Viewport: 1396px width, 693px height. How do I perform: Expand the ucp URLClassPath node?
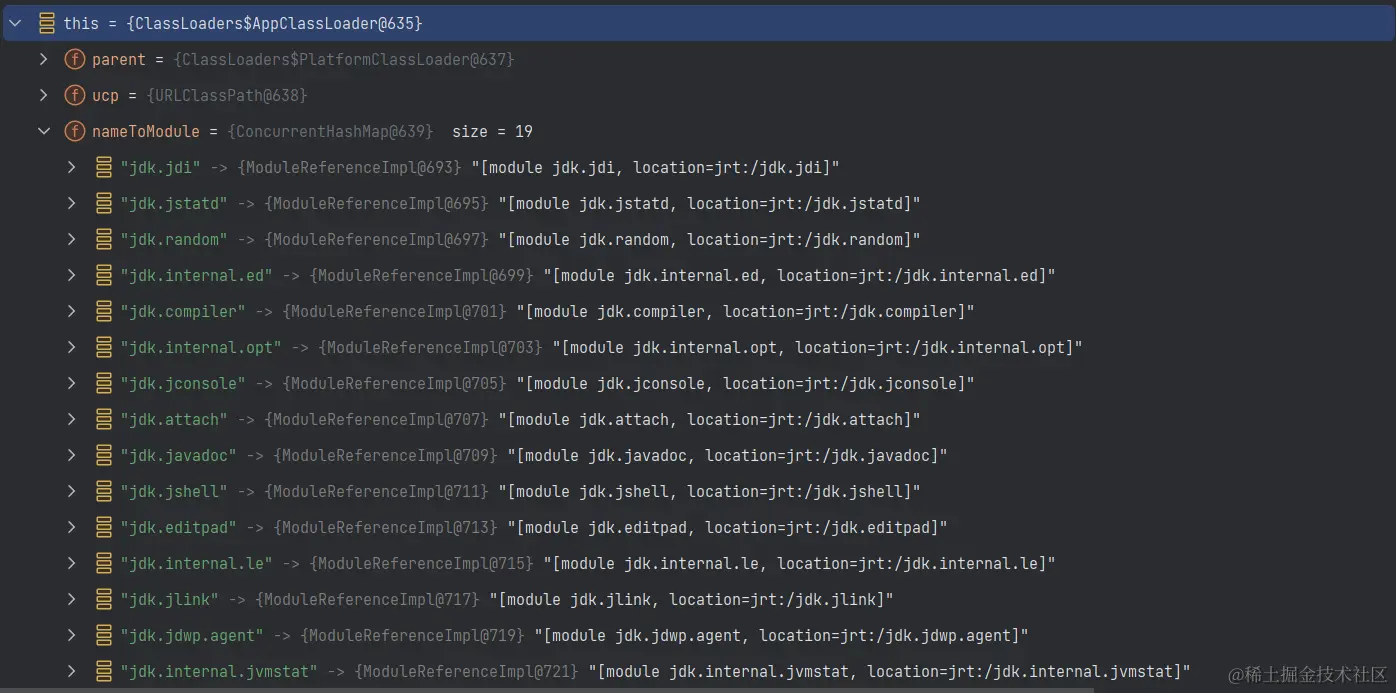pyautogui.click(x=43, y=95)
